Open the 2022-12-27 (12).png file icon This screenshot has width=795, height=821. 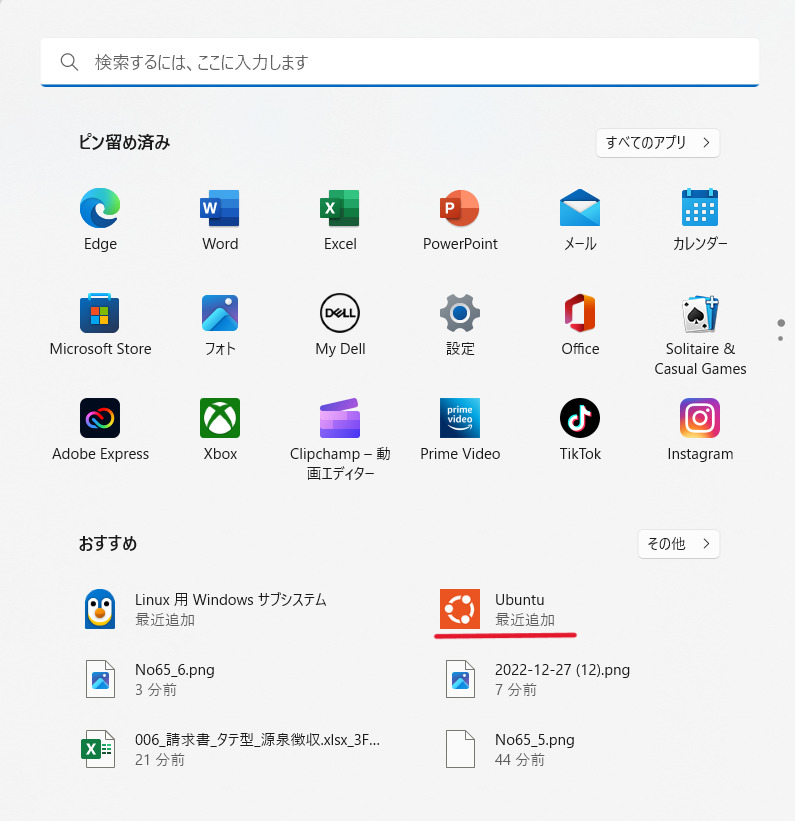pyautogui.click(x=460, y=679)
